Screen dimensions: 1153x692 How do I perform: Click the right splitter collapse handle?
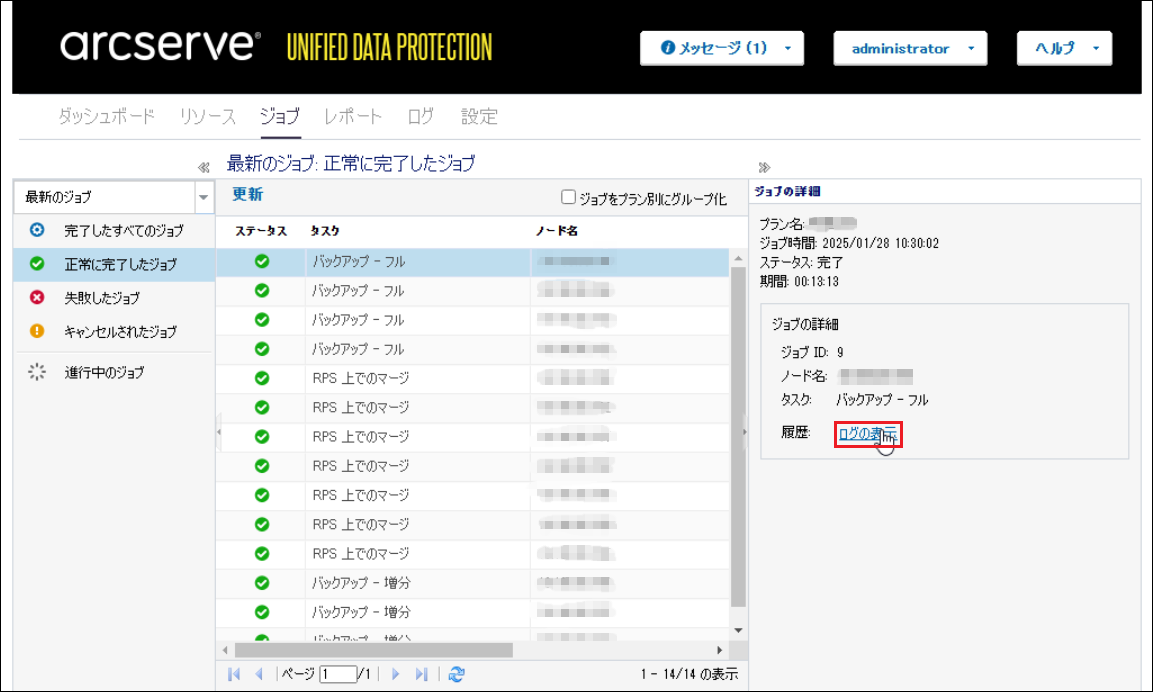click(x=745, y=432)
